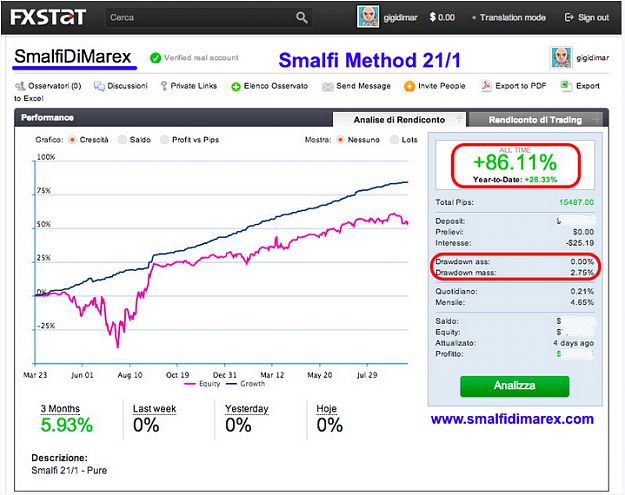Open the Discussioni link
This screenshot has width=625, height=495.
pyautogui.click(x=127, y=86)
